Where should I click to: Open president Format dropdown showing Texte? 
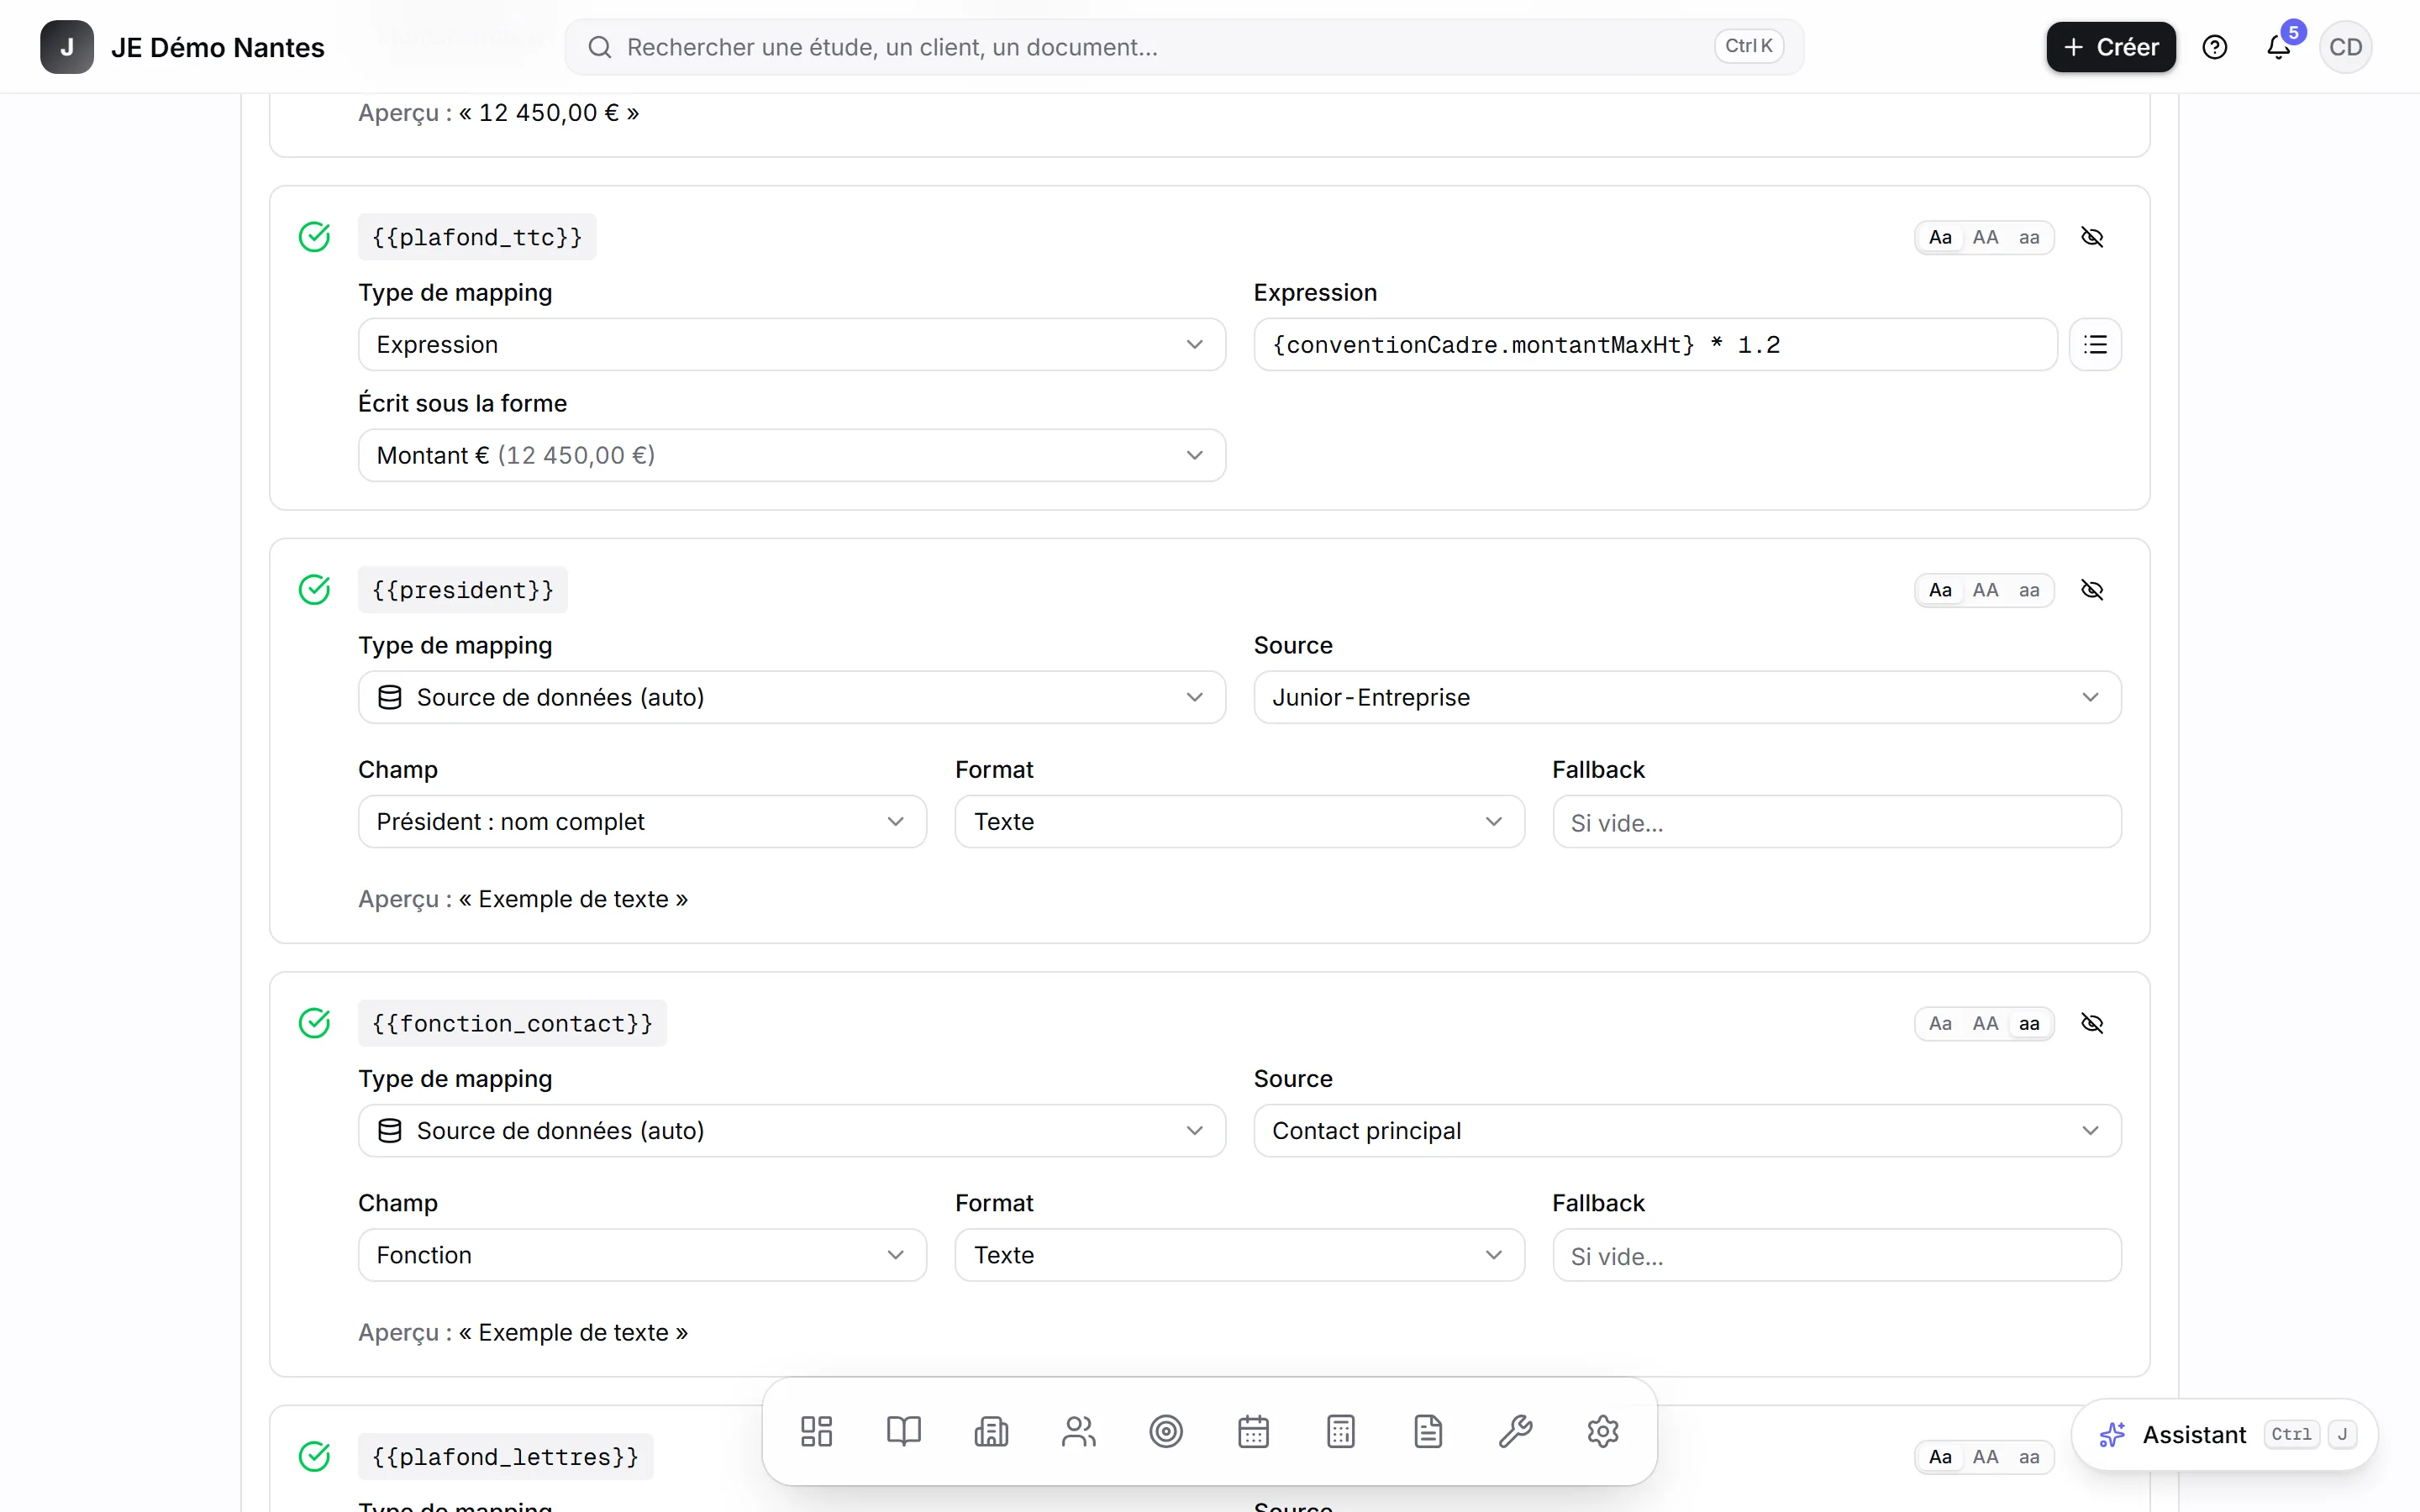(x=1240, y=821)
